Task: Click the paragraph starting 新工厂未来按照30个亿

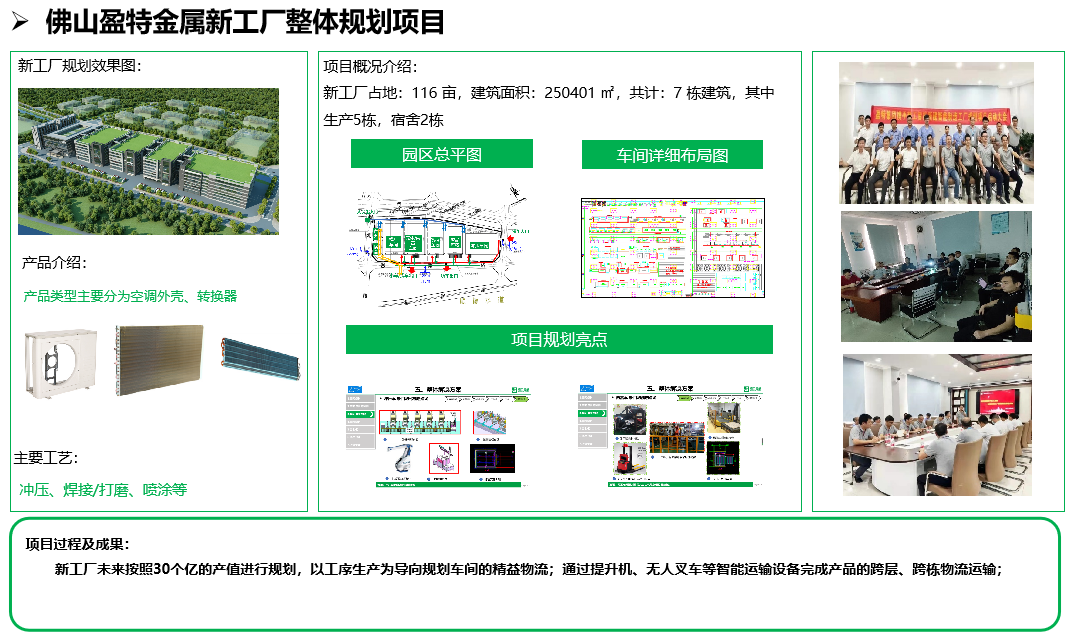Action: pyautogui.click(x=529, y=569)
